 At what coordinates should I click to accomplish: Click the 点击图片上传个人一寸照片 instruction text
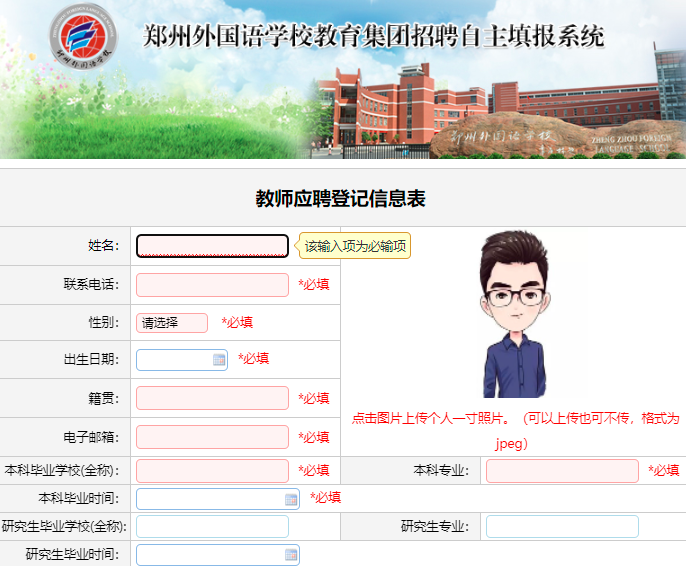pos(432,418)
